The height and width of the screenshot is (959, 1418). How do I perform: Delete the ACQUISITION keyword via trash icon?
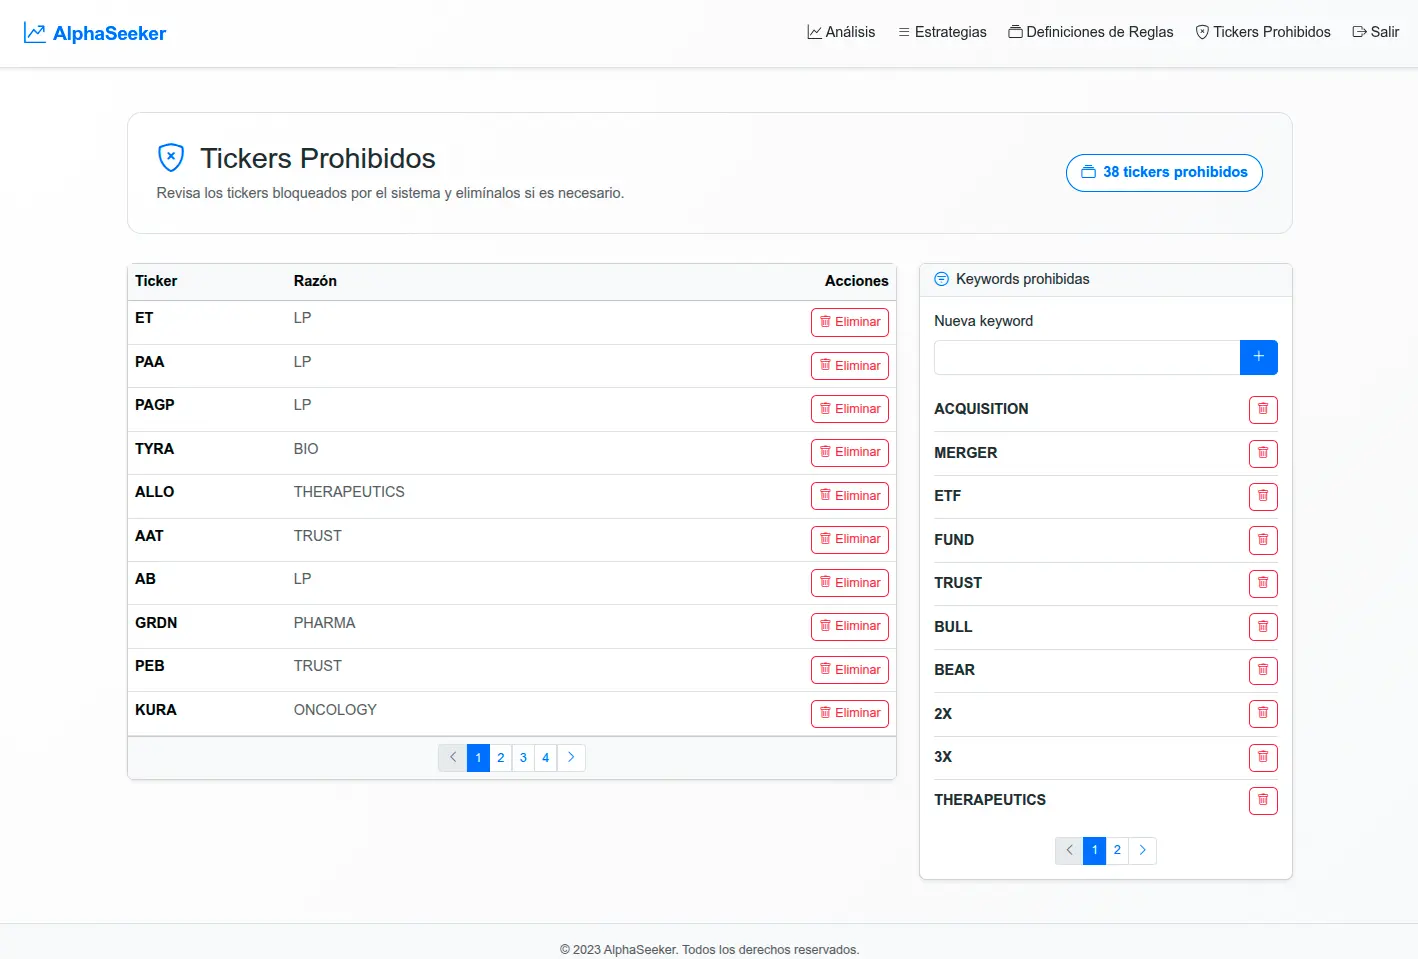[1263, 409]
